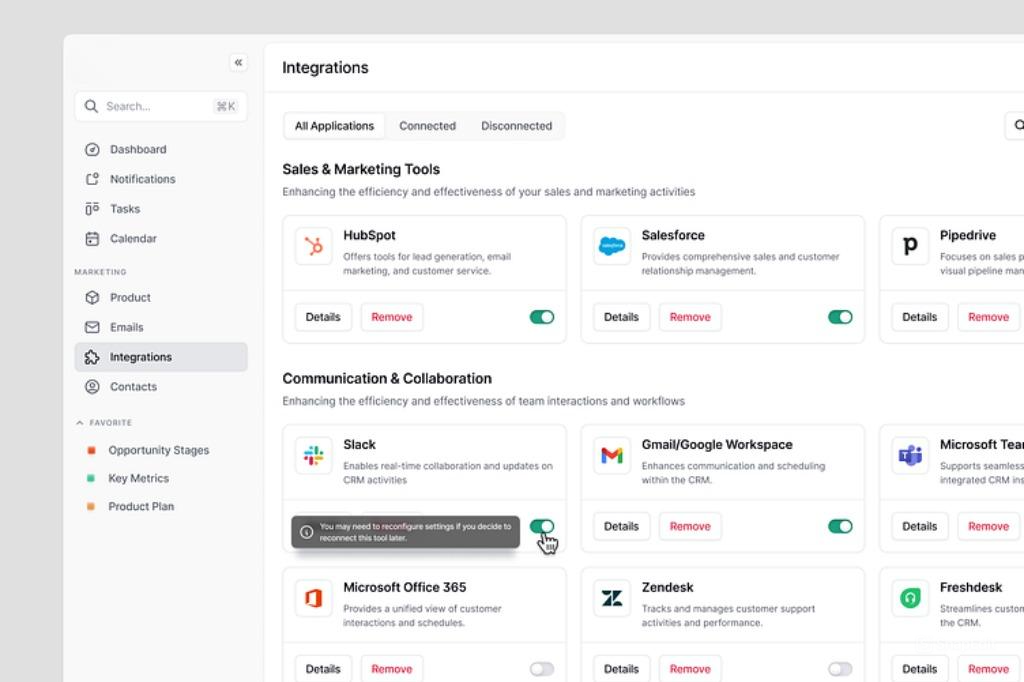Click the HubSpot logo icon
The image size is (1024, 682).
[x=313, y=246]
